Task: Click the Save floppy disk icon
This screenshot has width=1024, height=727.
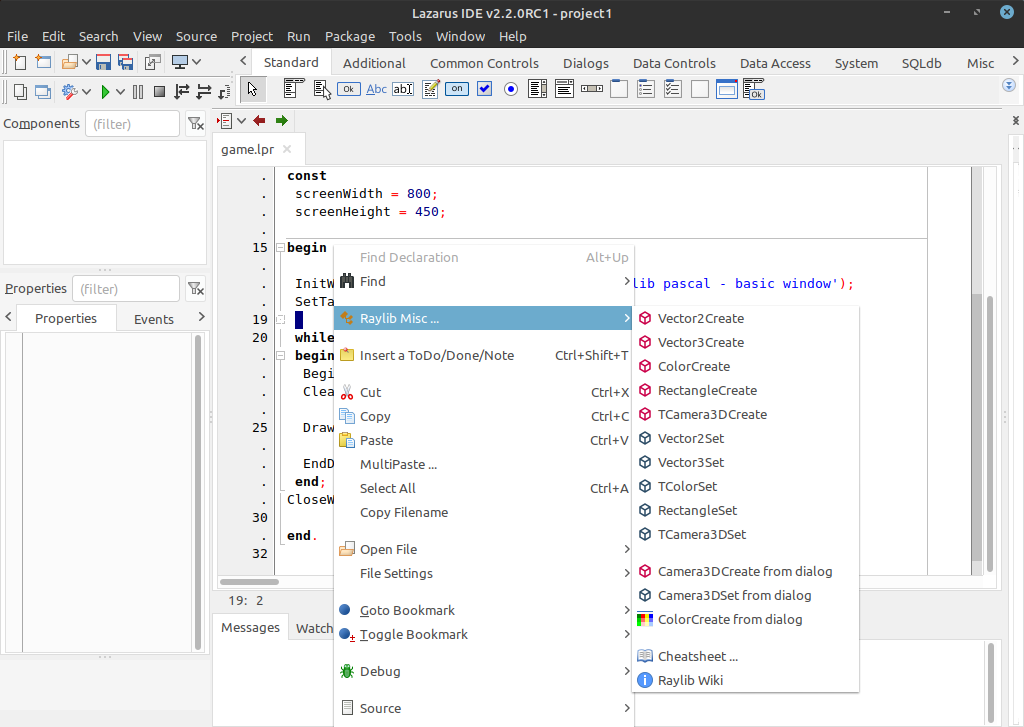Action: [103, 62]
